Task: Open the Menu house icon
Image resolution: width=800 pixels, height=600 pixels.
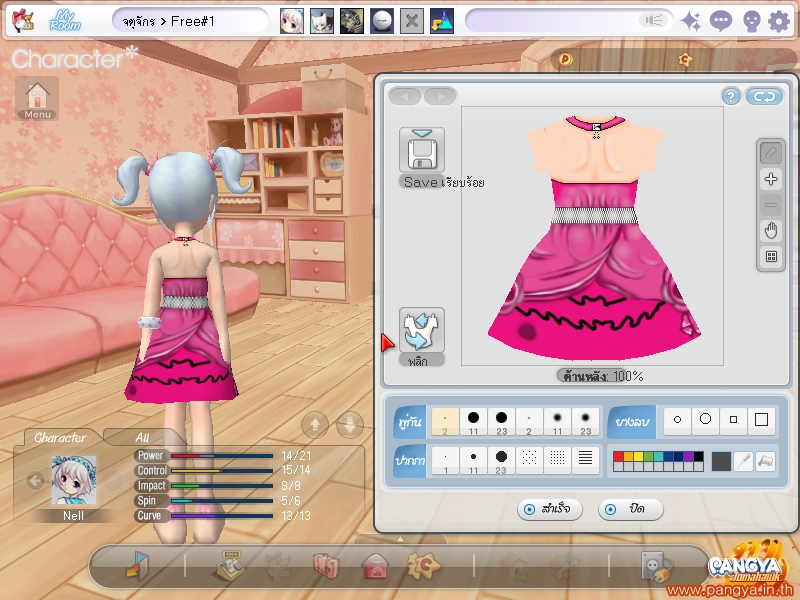Action: point(37,99)
